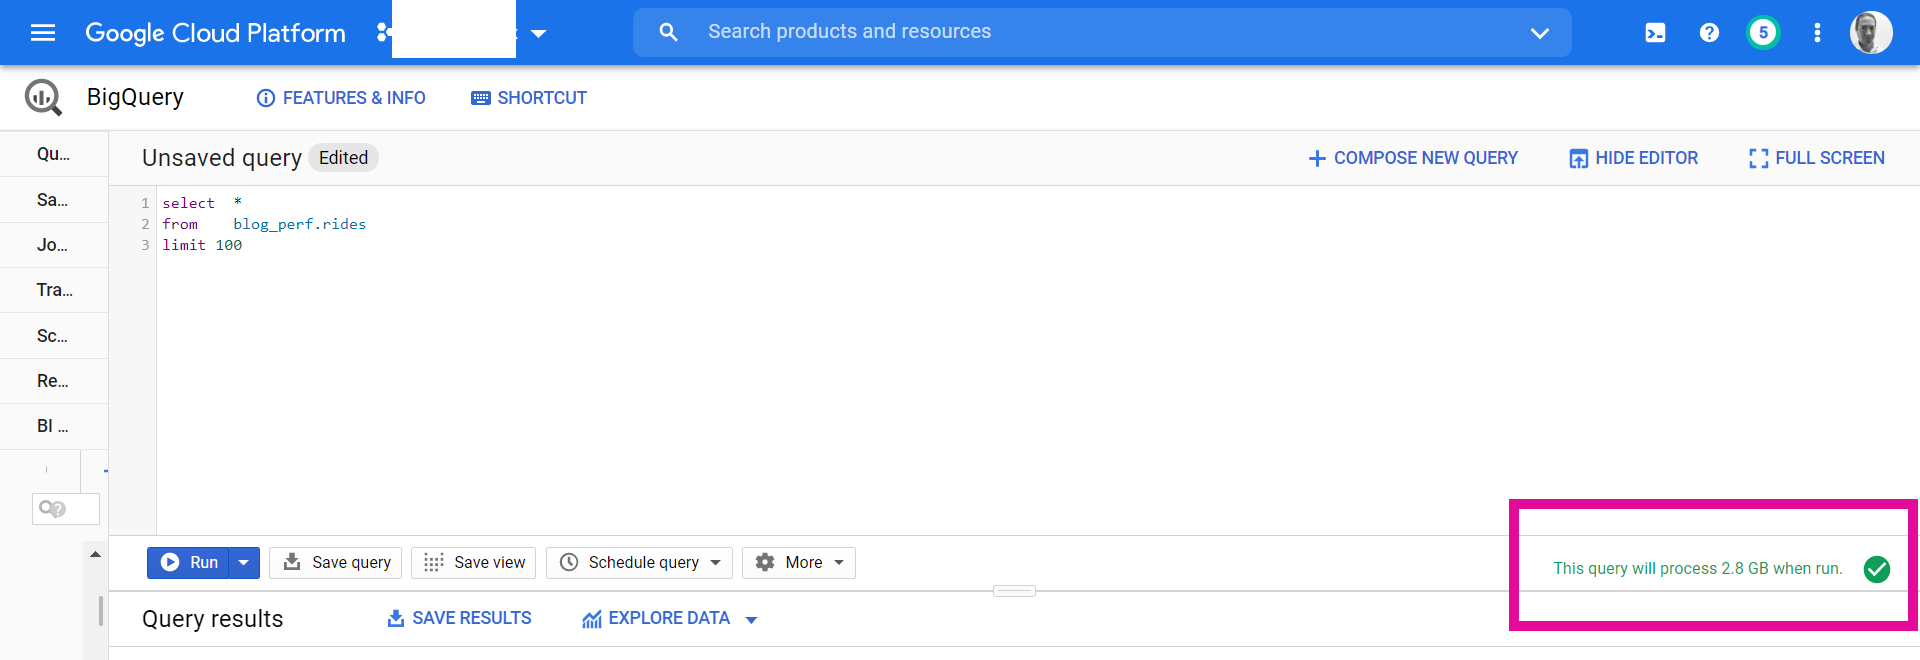Click the search magnifier icon
Viewport: 1920px width, 660px height.
point(668,33)
